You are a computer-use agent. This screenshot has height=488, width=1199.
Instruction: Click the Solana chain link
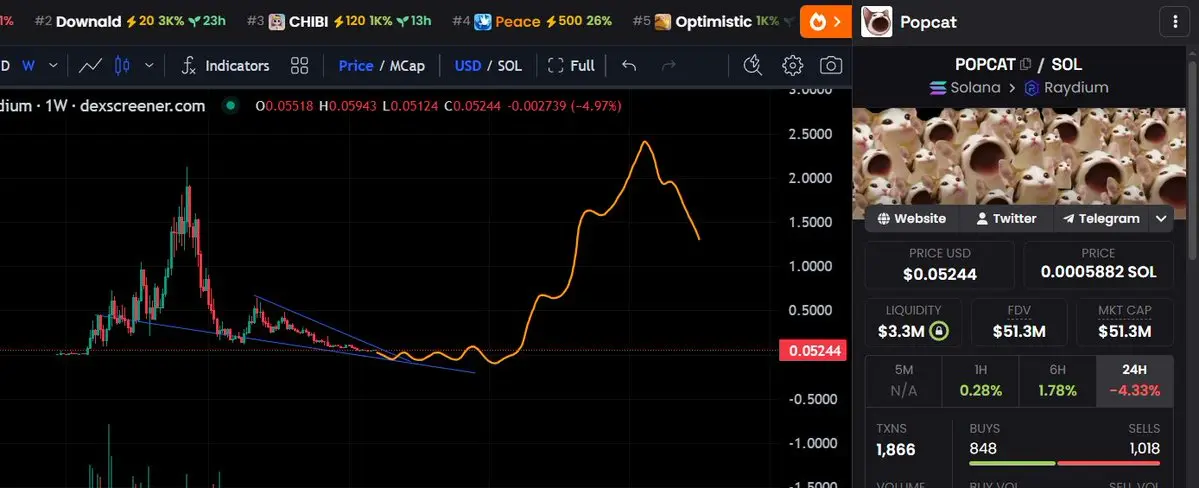pos(965,87)
